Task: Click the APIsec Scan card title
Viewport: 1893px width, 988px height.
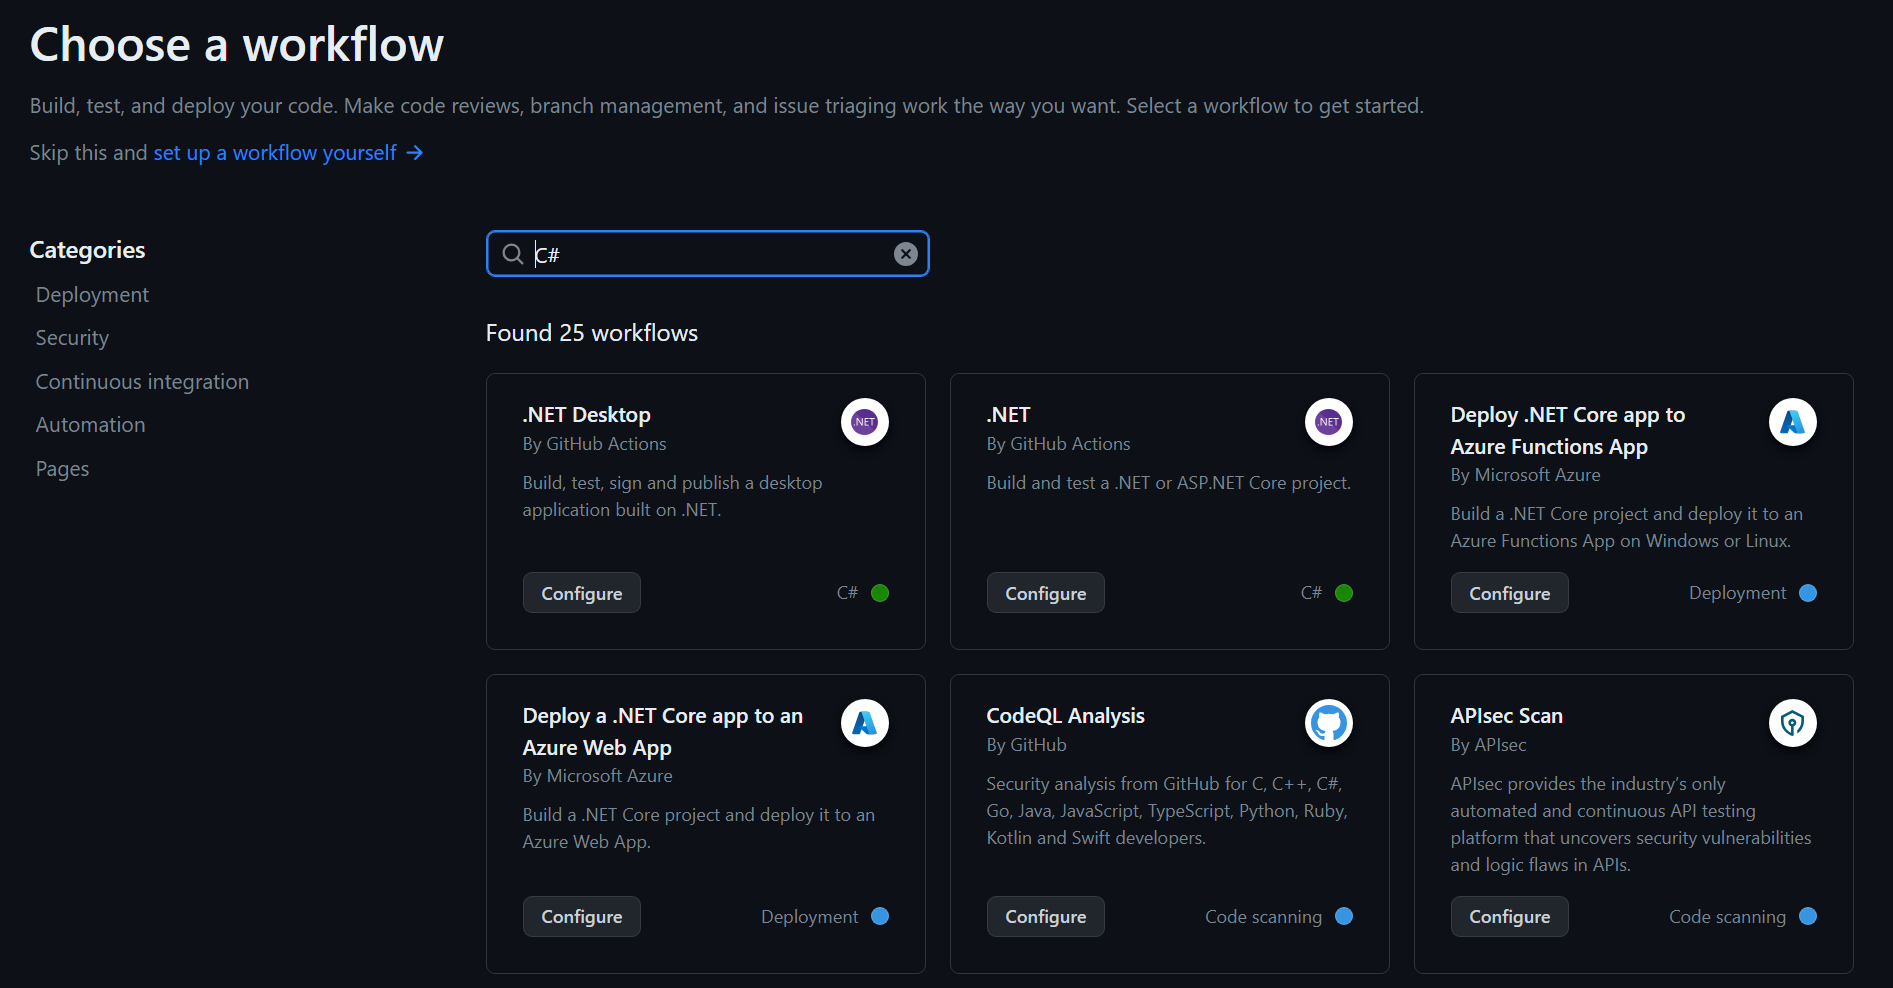Action: tap(1506, 716)
